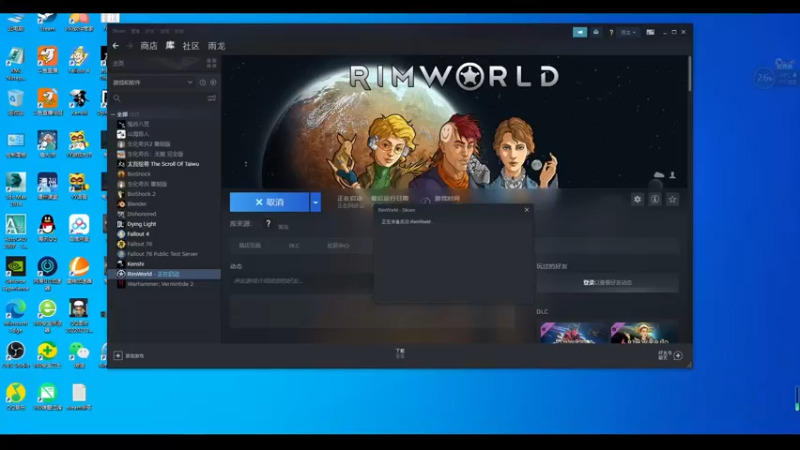
Task: Open the dropdown arrow beside 取消
Action: (315, 202)
